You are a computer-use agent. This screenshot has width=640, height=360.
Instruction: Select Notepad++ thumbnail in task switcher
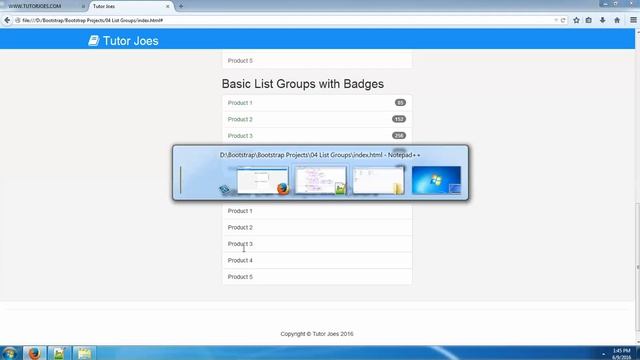click(320, 180)
